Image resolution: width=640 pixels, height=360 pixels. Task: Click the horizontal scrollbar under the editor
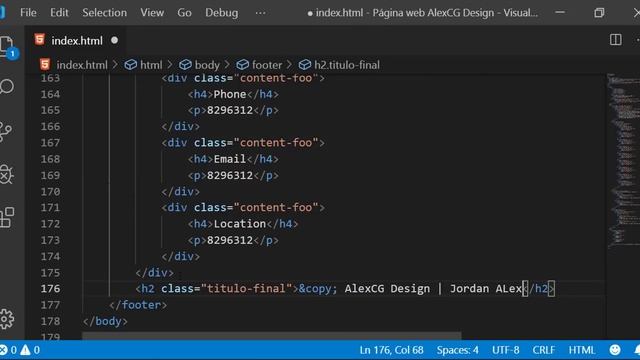pyautogui.click(x=271, y=336)
